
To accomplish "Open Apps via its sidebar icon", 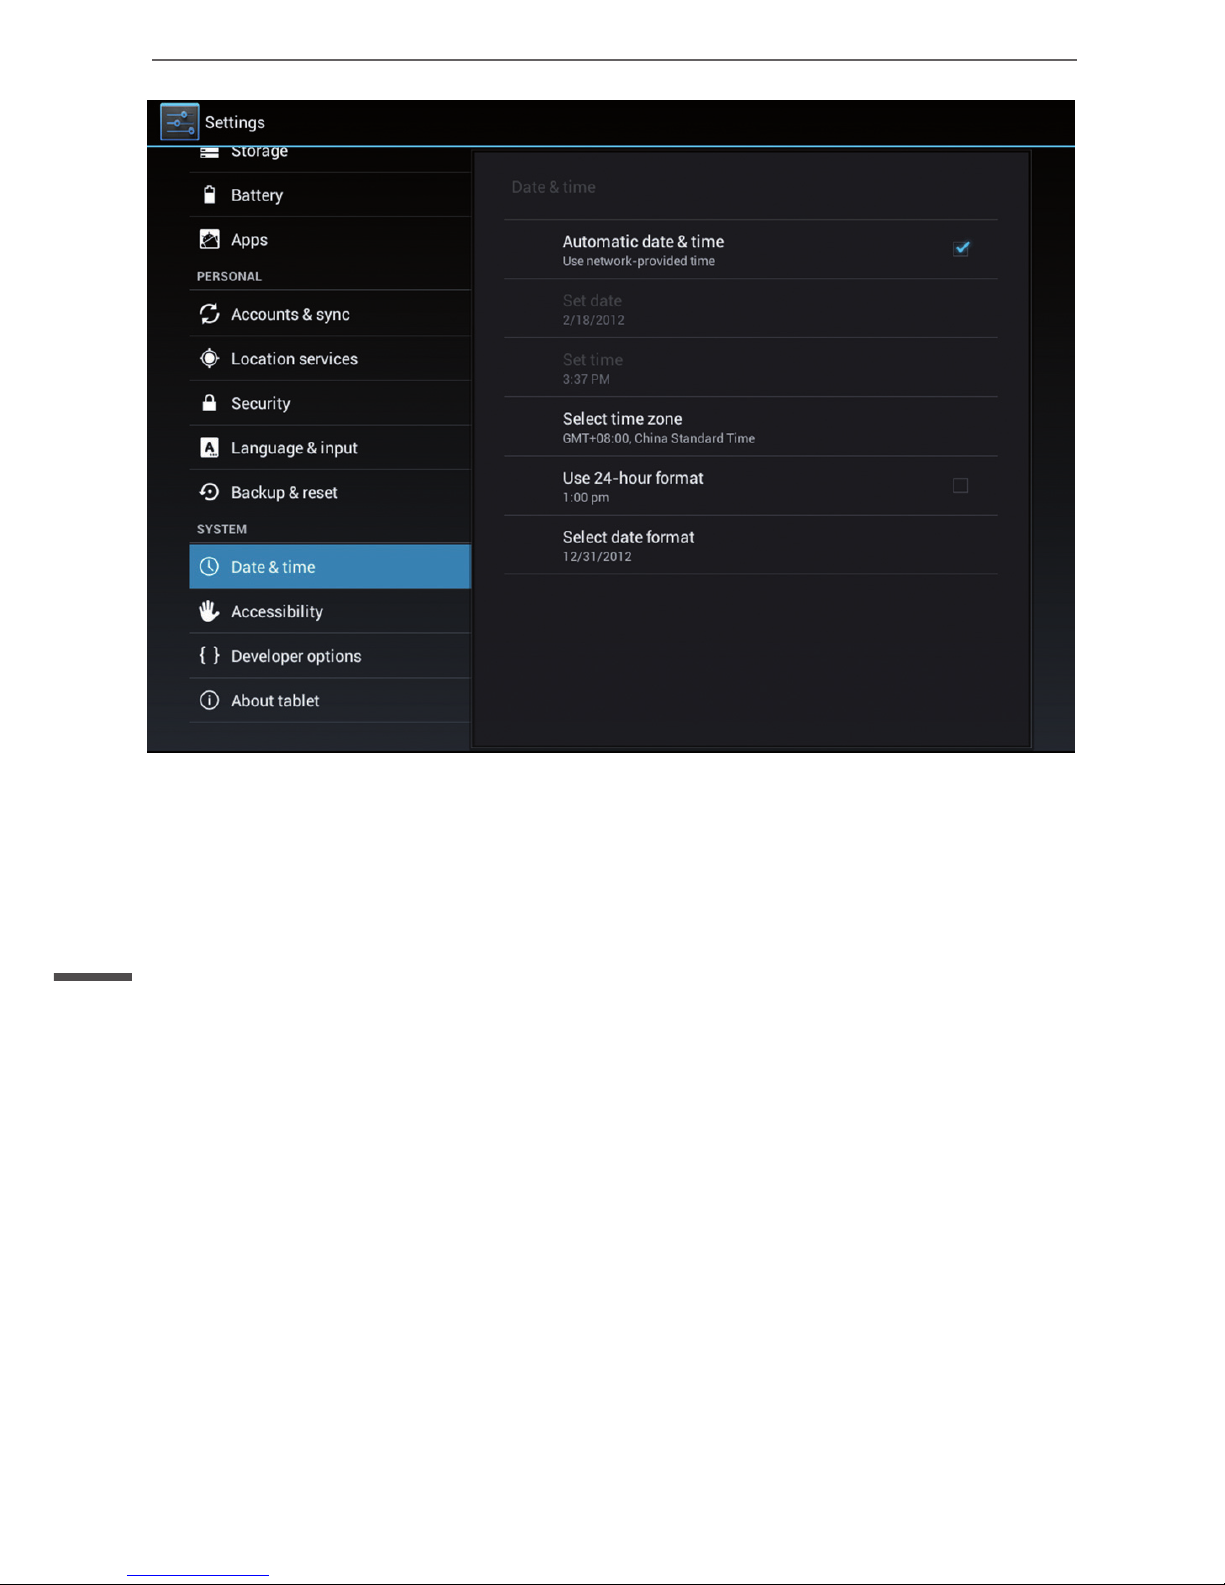I will point(209,239).
